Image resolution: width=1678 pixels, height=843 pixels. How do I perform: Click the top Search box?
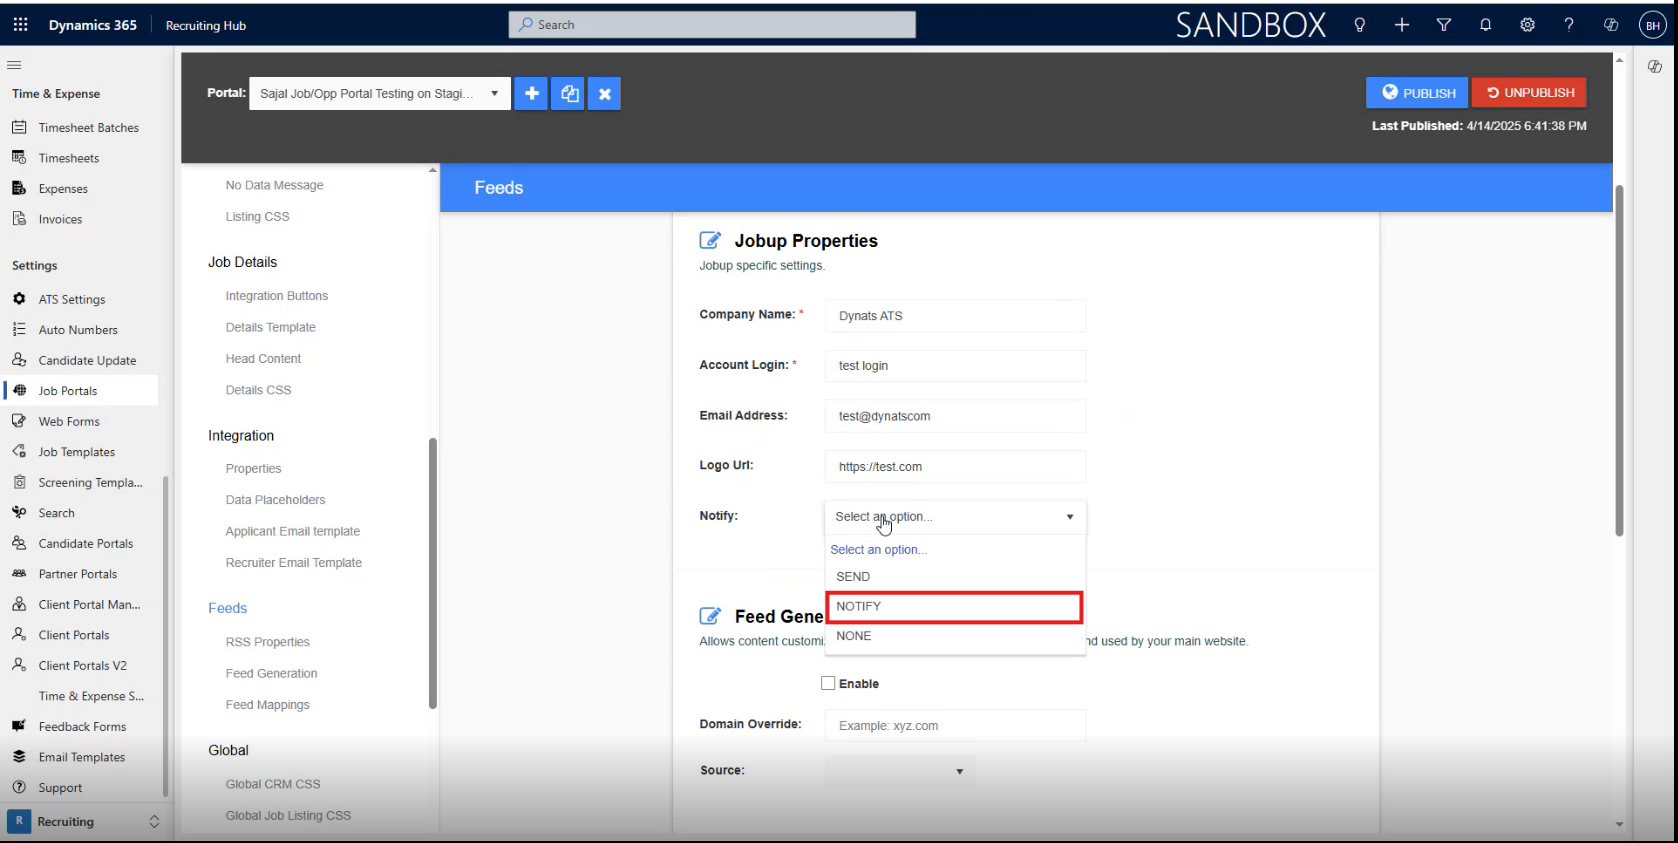[712, 25]
